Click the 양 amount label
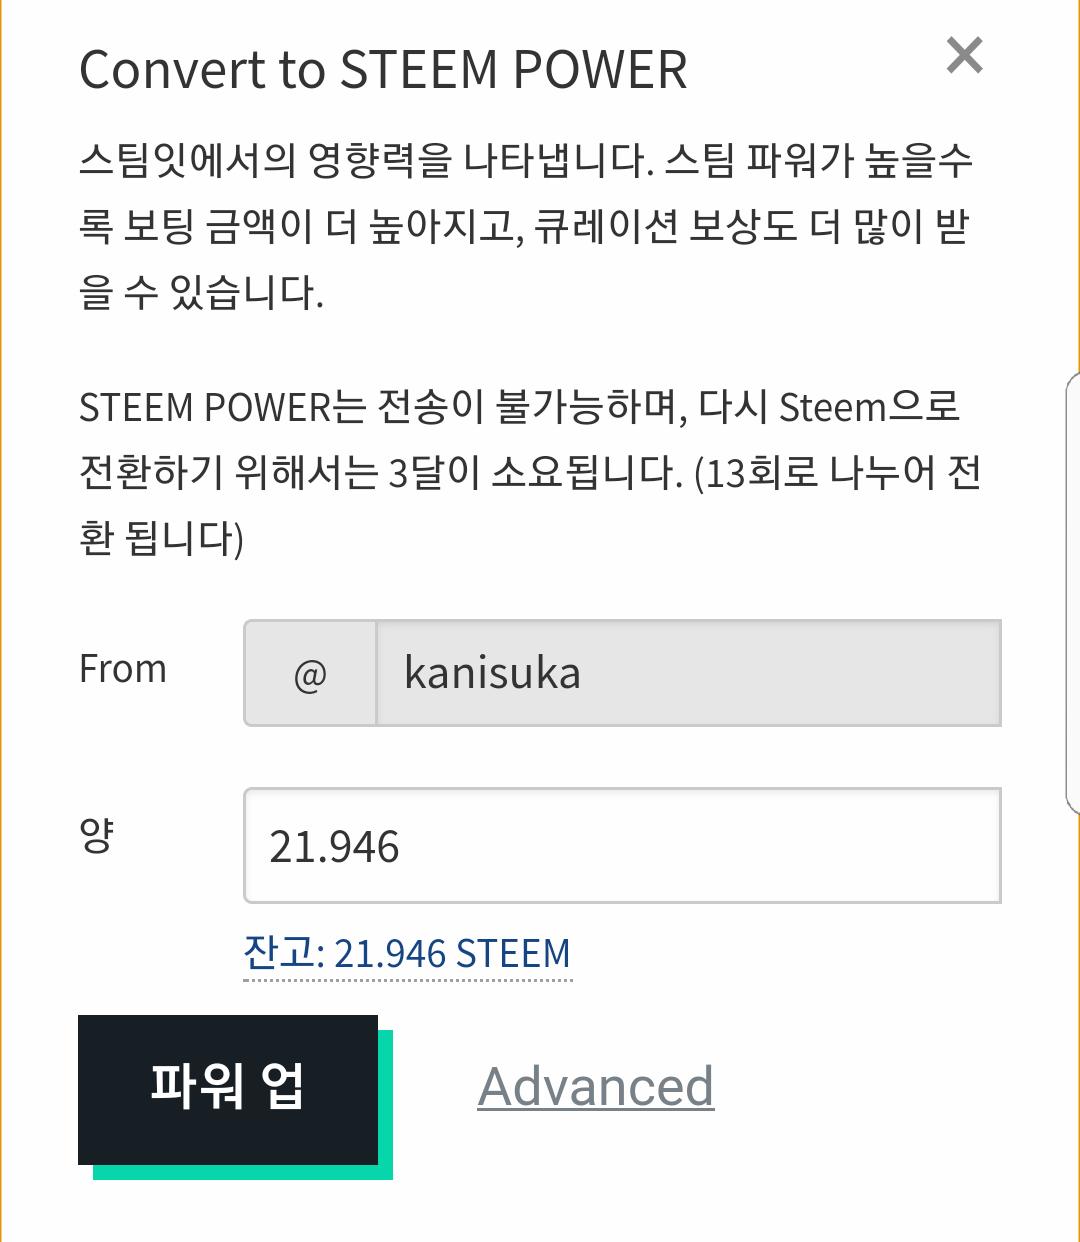This screenshot has width=1080, height=1242. [97, 834]
